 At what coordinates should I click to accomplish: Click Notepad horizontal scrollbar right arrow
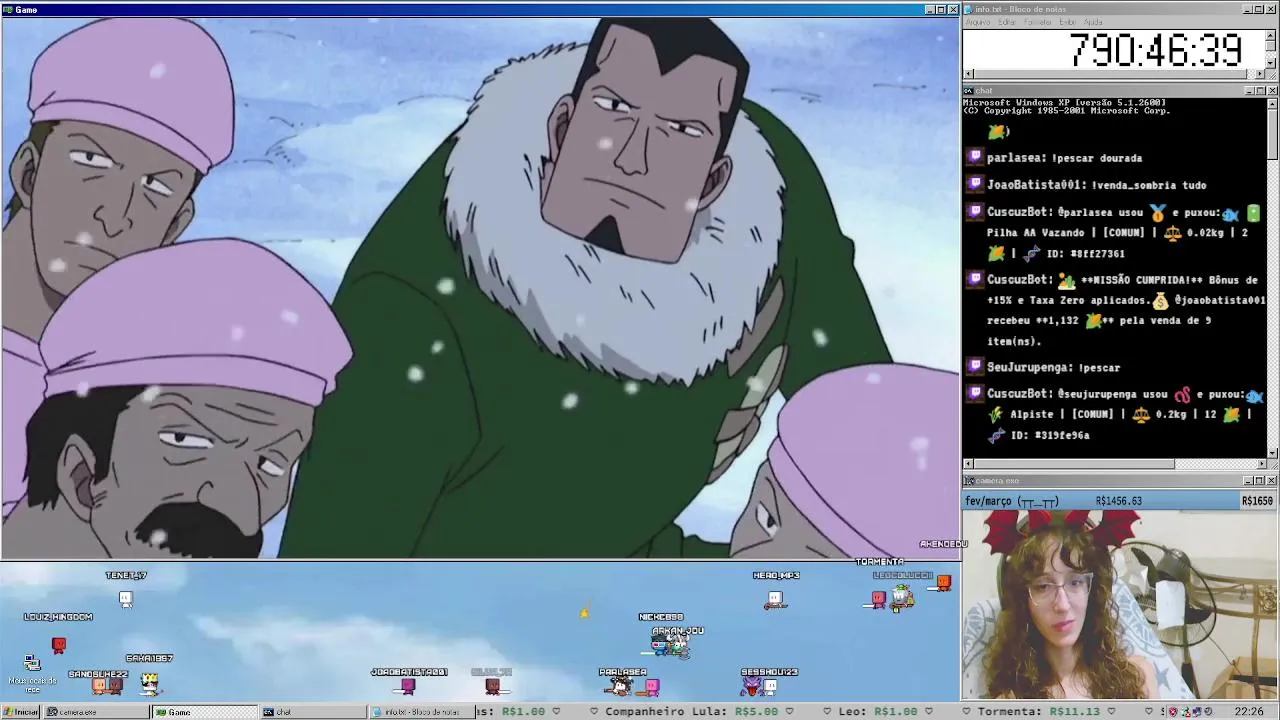pyautogui.click(x=1260, y=74)
